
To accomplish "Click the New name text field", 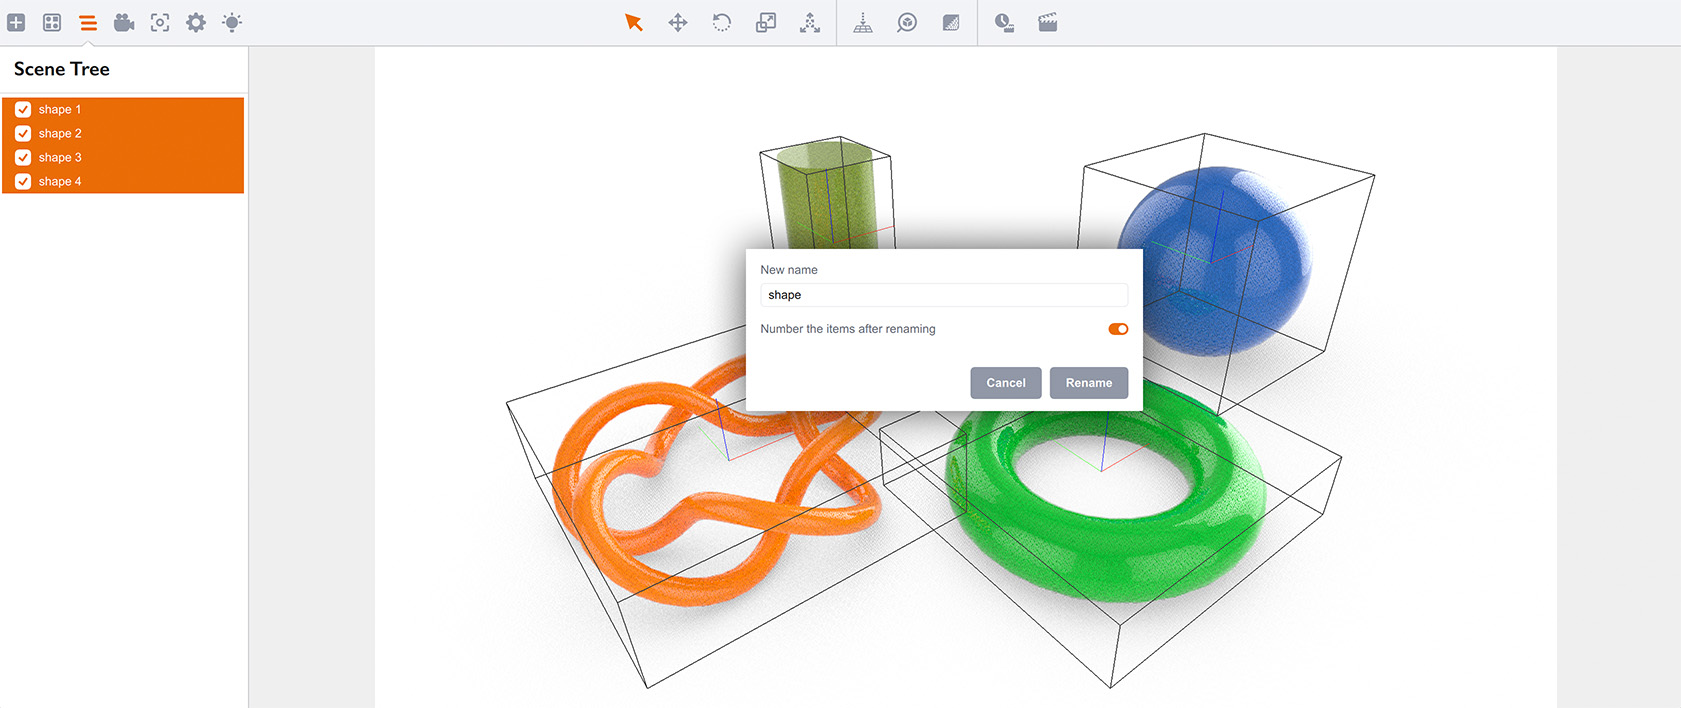I will (x=943, y=295).
